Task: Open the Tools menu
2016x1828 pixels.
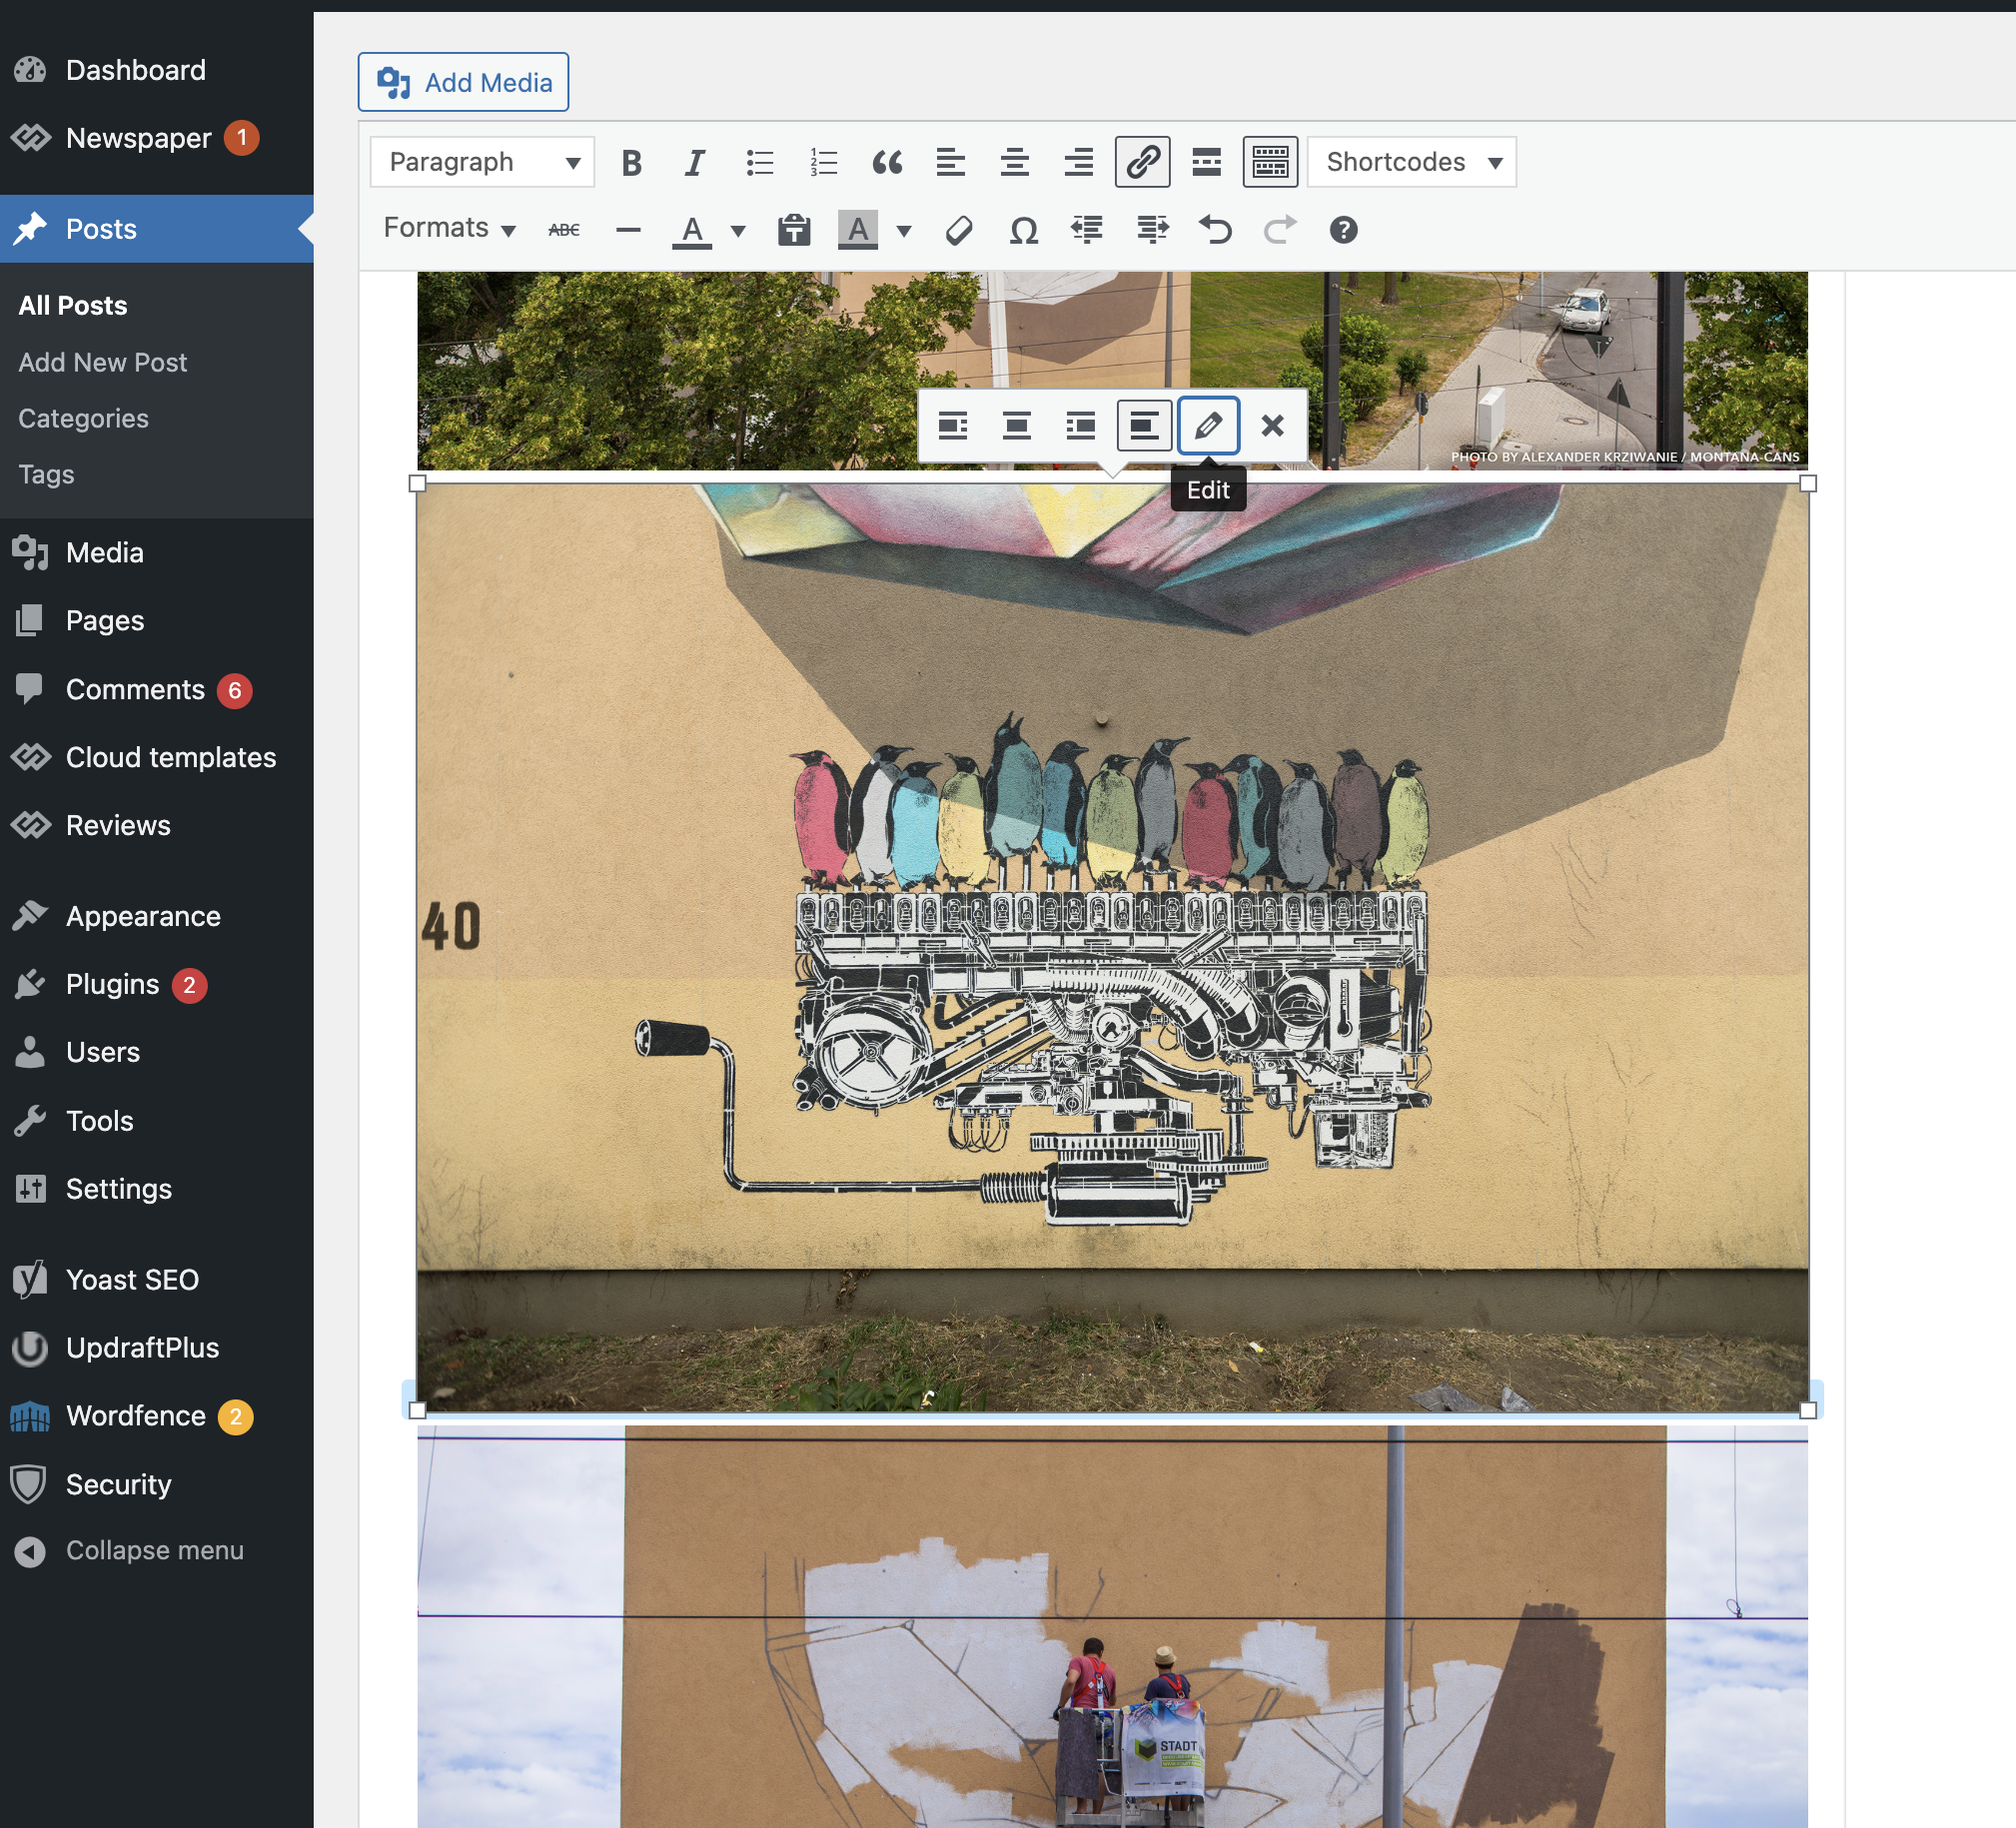Action: pyautogui.click(x=157, y=1122)
